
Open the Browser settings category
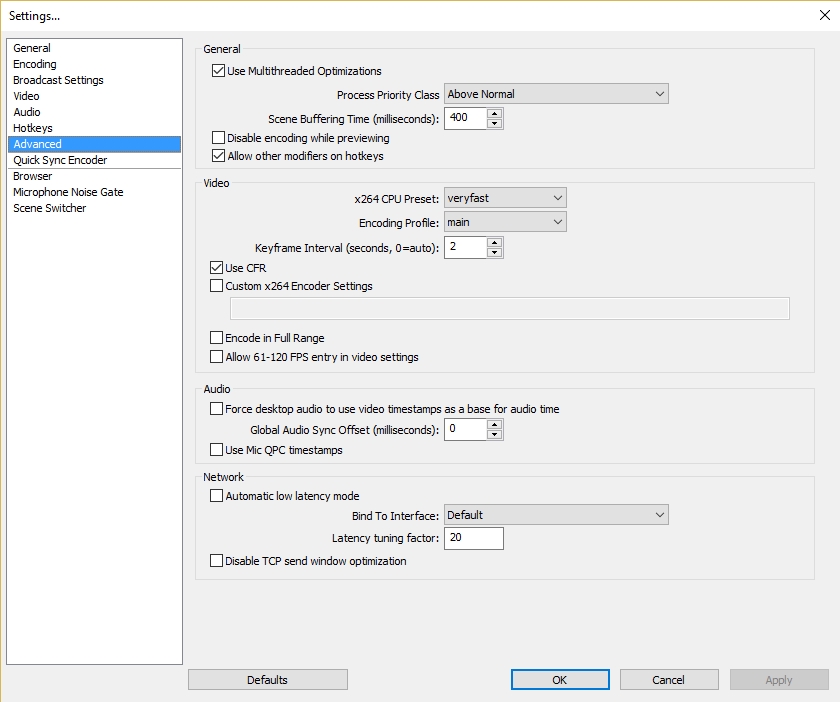[x=33, y=175]
